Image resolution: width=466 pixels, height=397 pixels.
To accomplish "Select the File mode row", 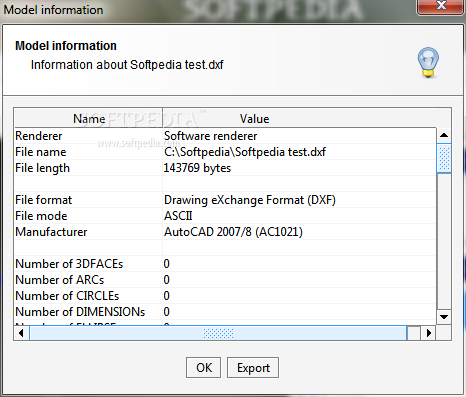I will click(x=225, y=216).
